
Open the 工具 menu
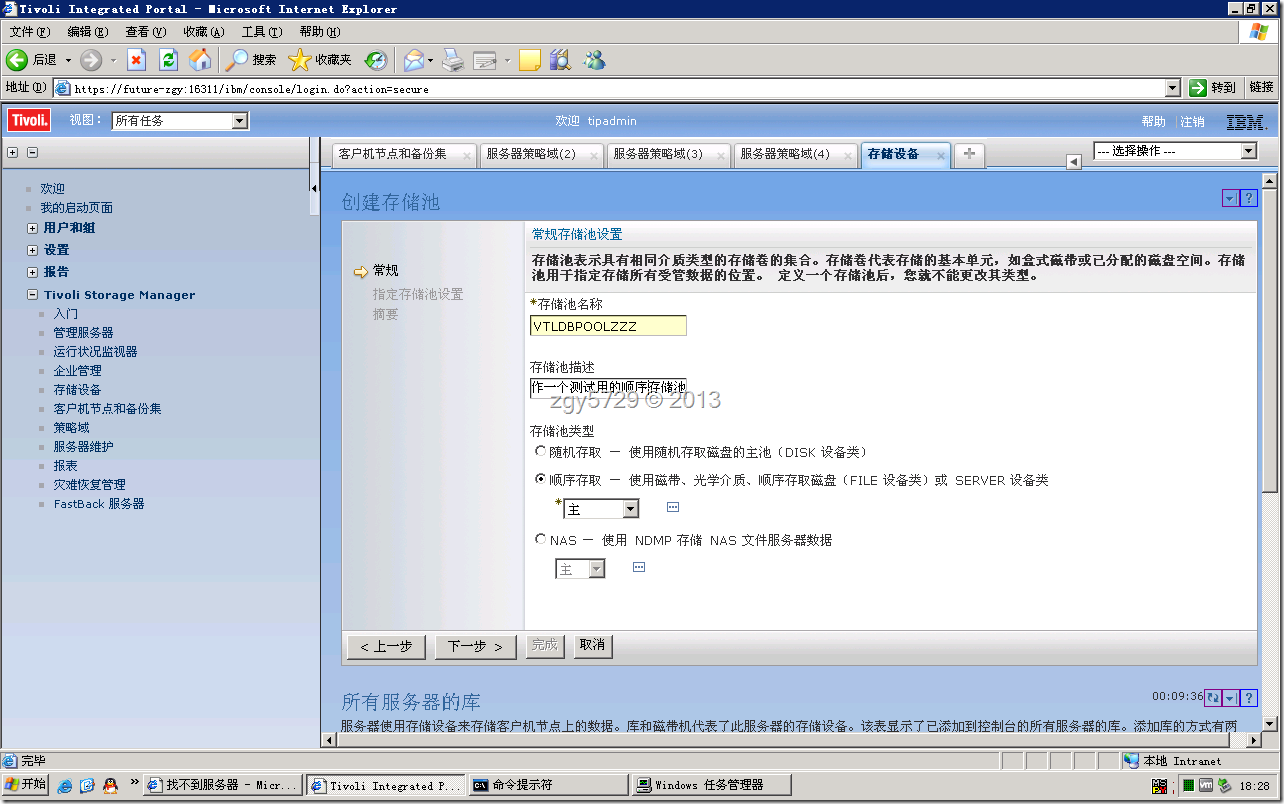click(262, 32)
